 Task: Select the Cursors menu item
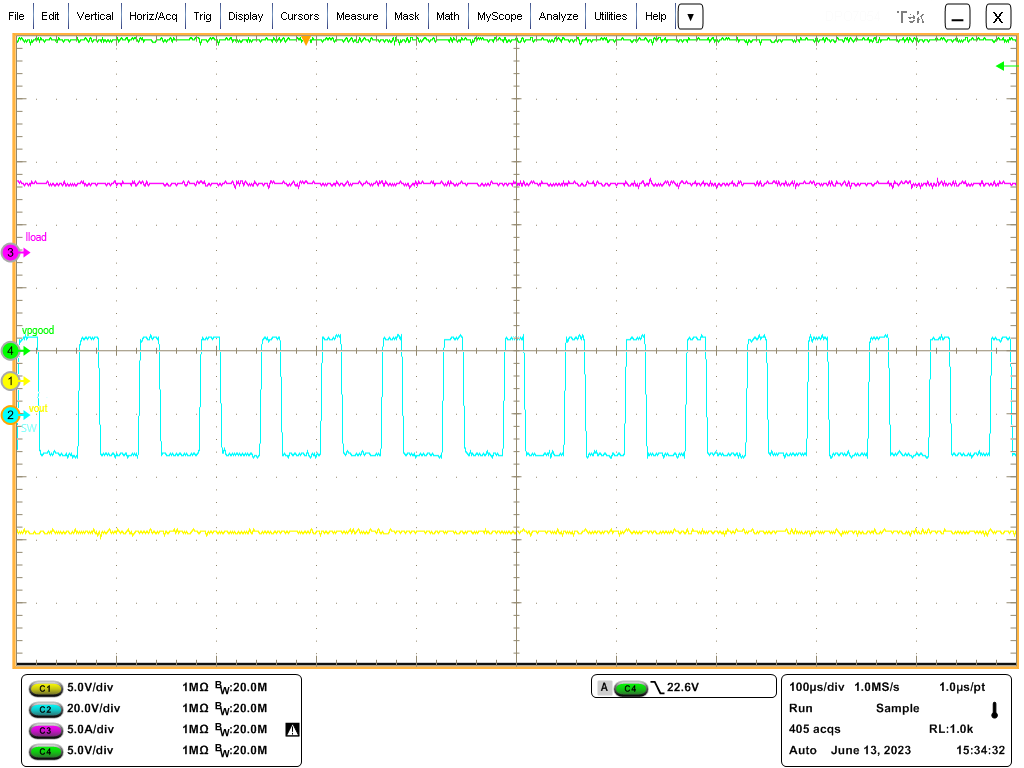click(300, 16)
